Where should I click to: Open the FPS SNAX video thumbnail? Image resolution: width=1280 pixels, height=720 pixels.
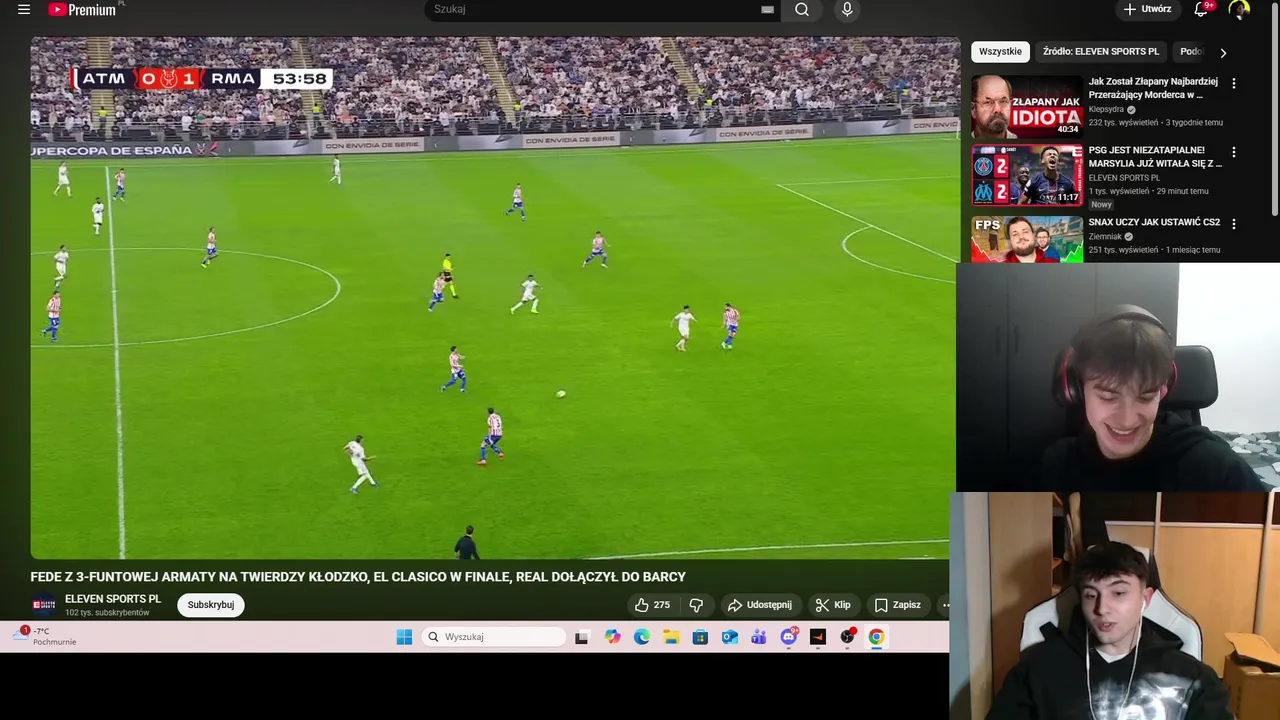(x=1026, y=239)
